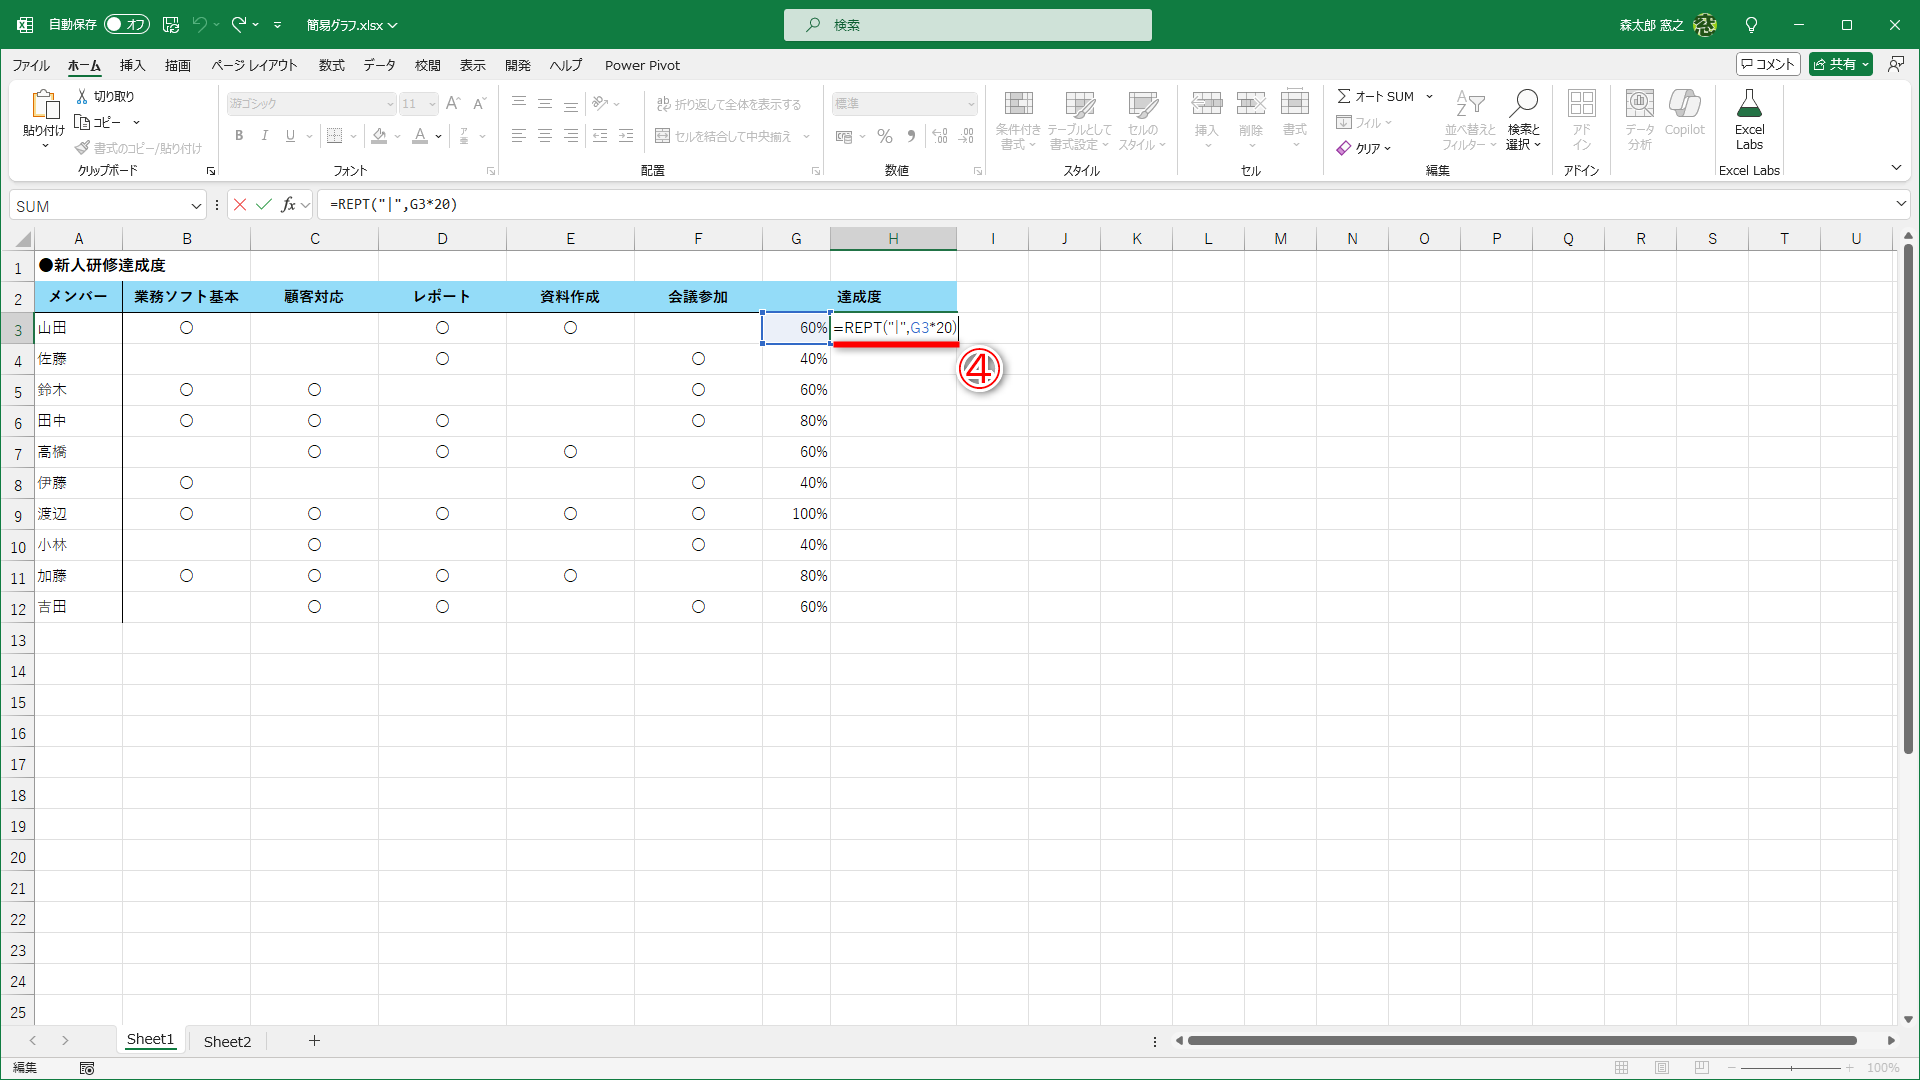Screen dimensions: 1920x1080
Task: Switch to Page Layout view button
Action: point(1662,1068)
